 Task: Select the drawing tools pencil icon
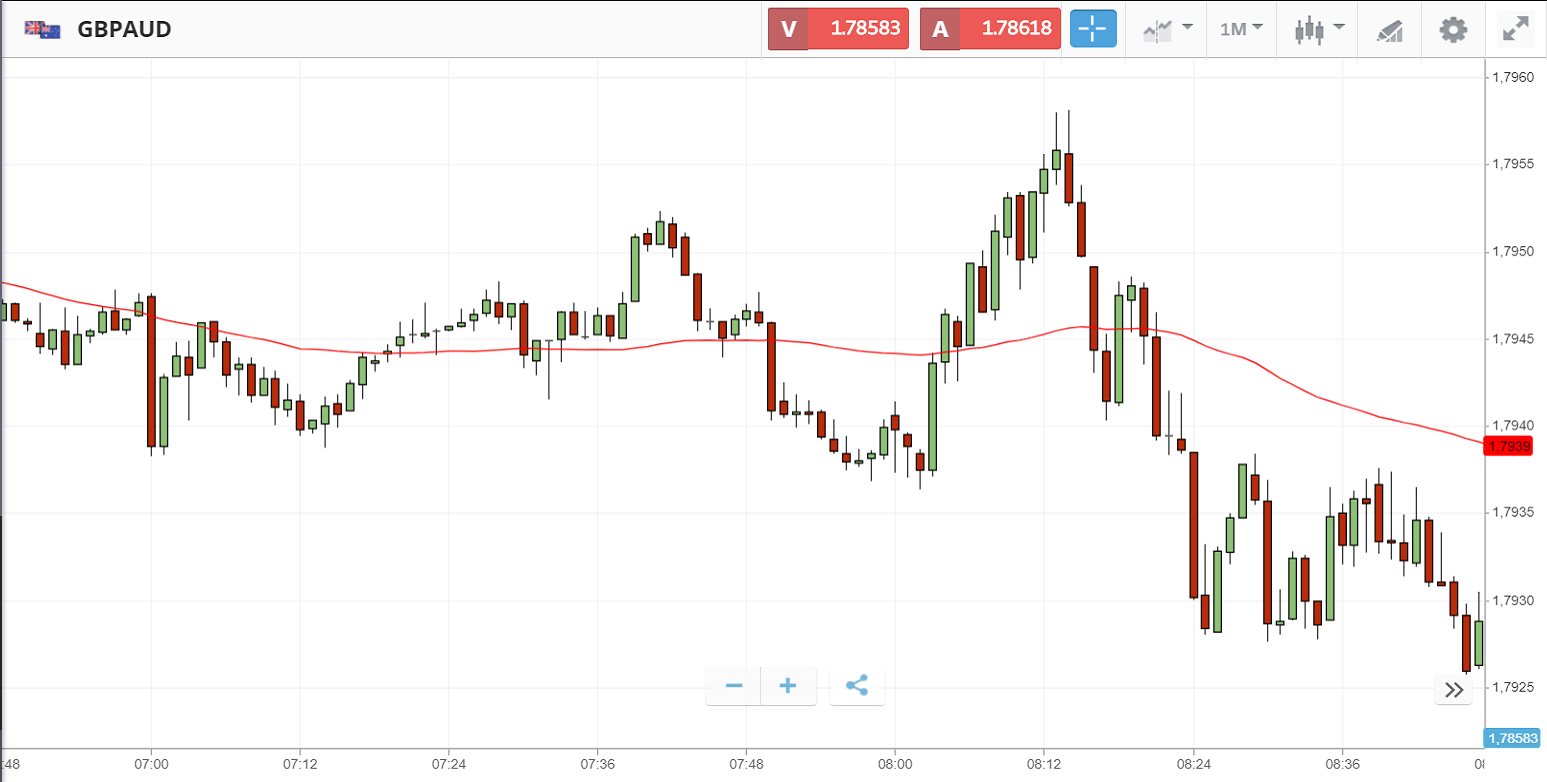[1389, 29]
